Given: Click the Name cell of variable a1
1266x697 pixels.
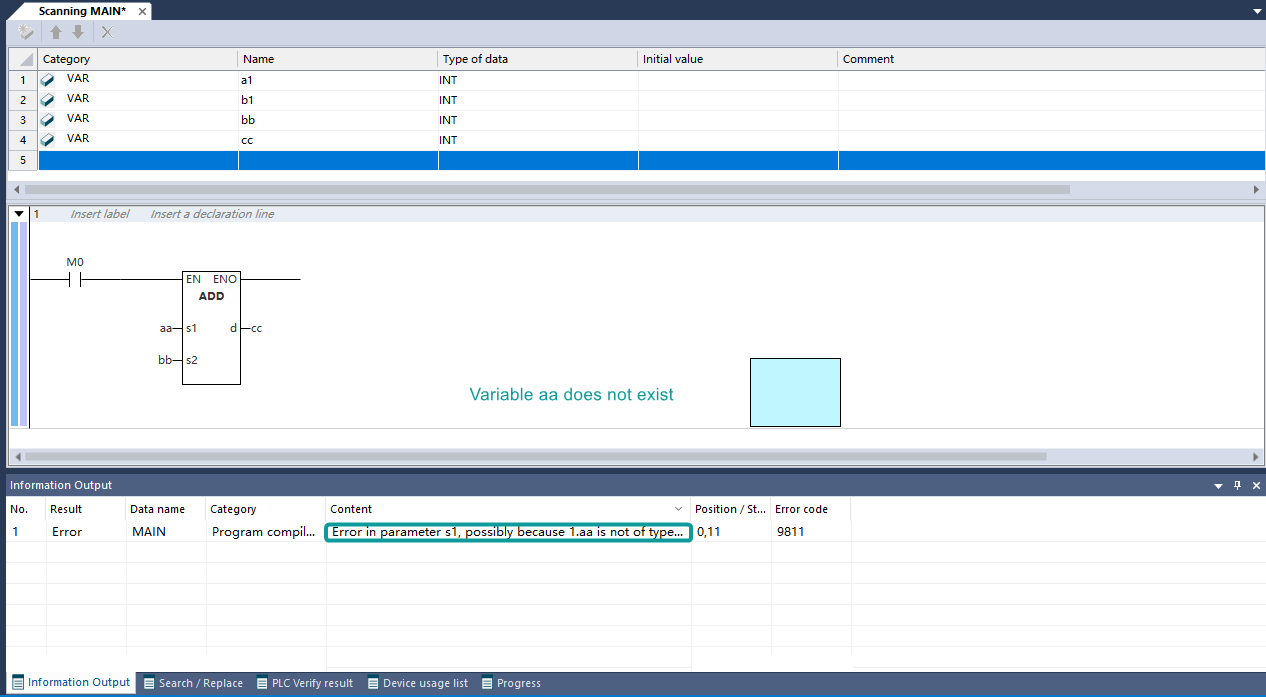Looking at the screenshot, I should click(337, 80).
